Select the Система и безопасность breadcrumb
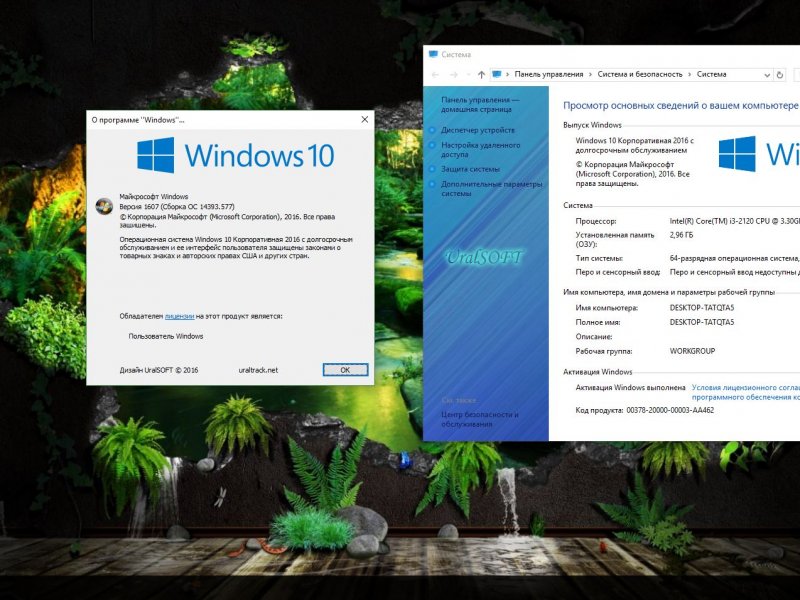Viewport: 800px width, 600px height. pyautogui.click(x=640, y=74)
